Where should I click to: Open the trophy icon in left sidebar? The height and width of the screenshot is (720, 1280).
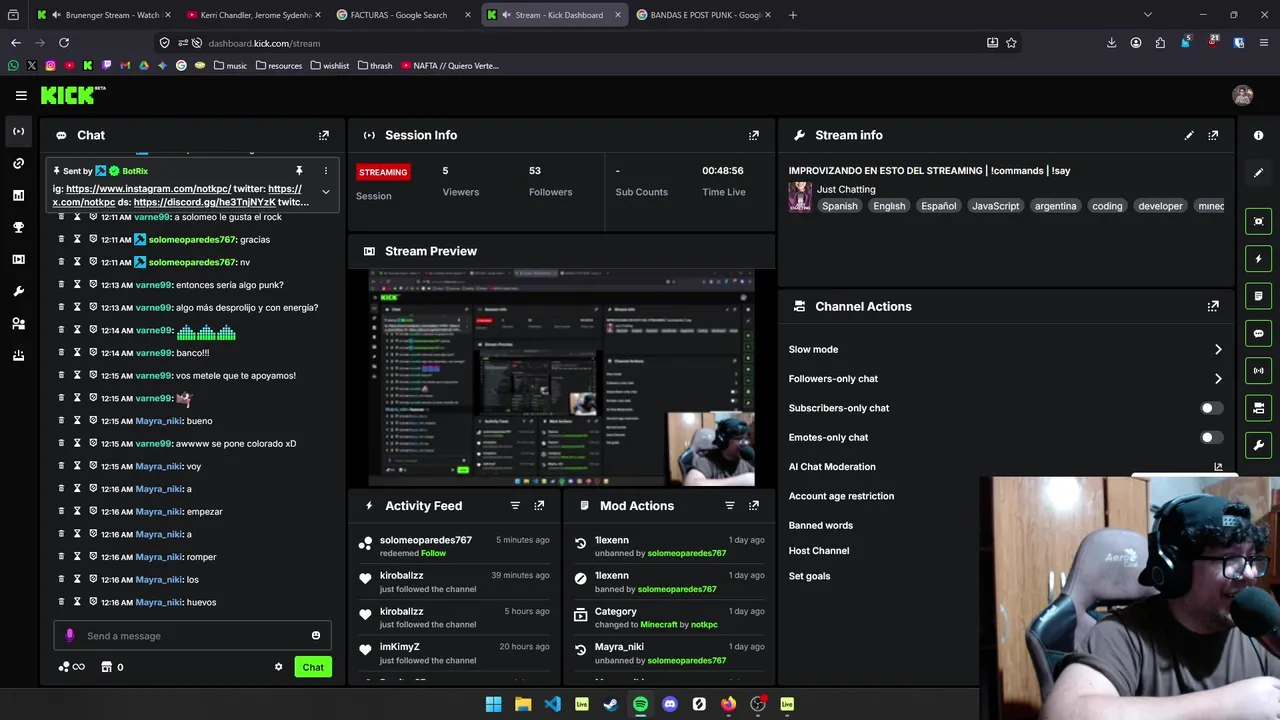click(x=18, y=227)
